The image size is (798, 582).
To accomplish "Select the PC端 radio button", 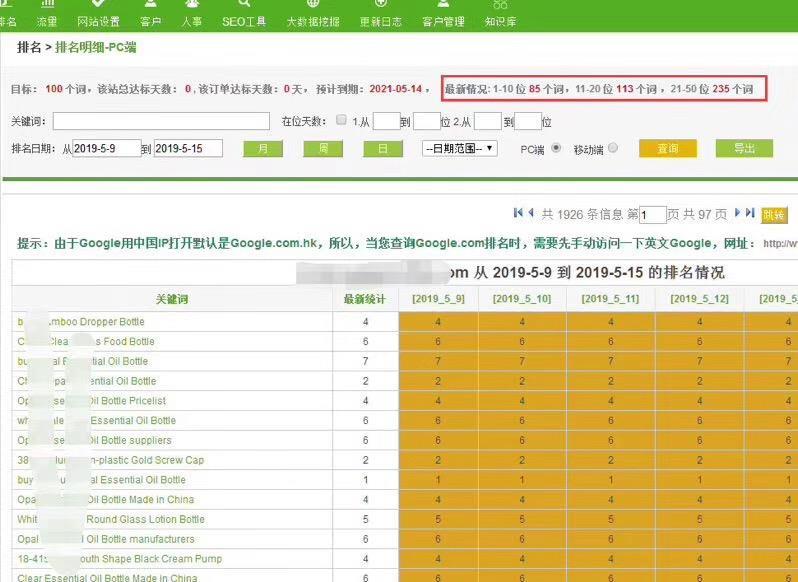I will (x=556, y=148).
